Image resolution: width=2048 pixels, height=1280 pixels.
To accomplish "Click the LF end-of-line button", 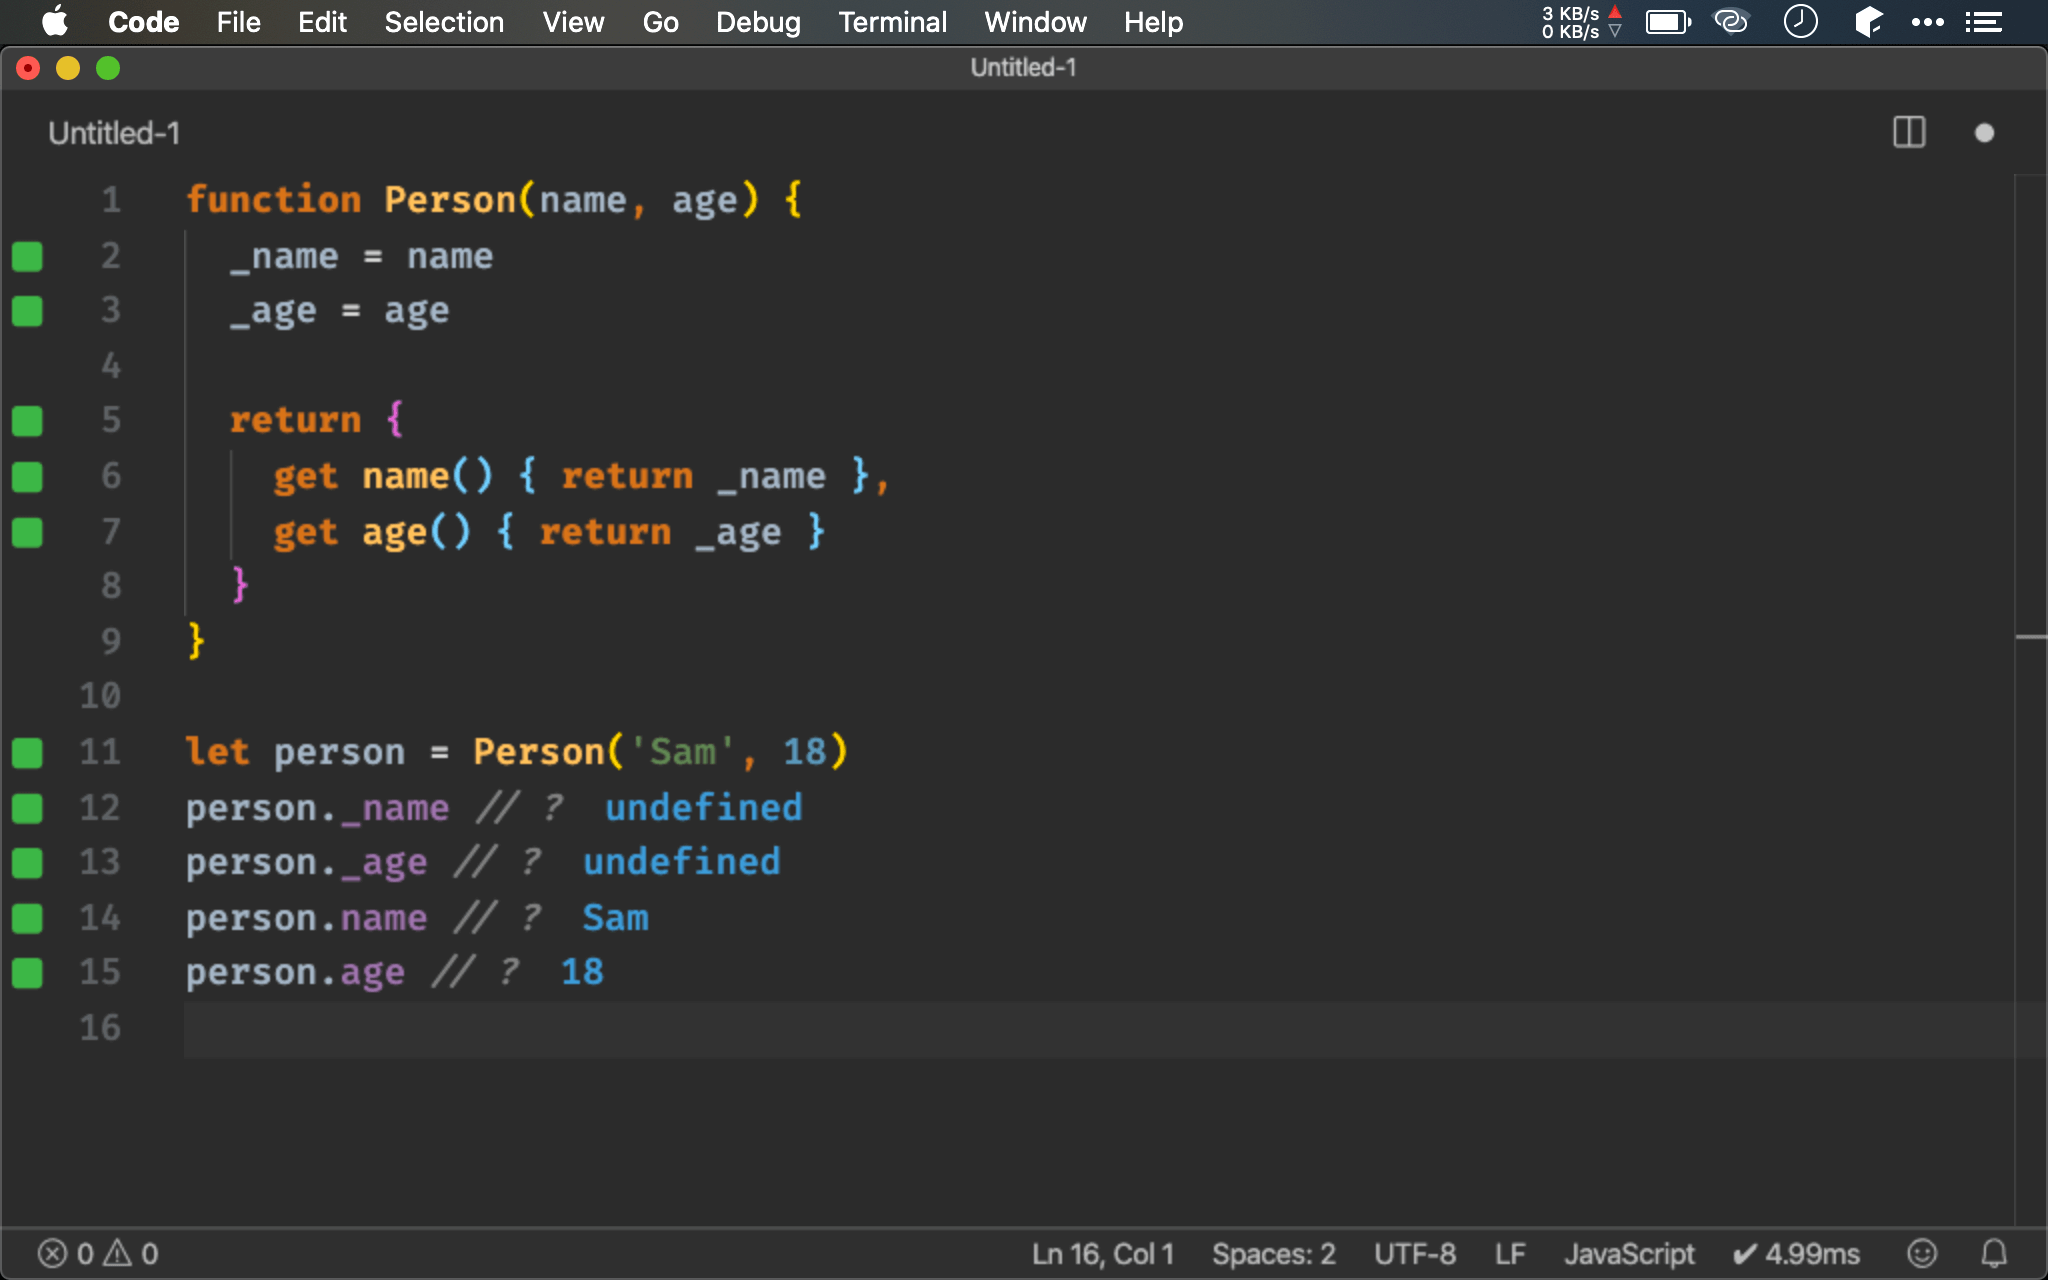I will click(x=1510, y=1253).
